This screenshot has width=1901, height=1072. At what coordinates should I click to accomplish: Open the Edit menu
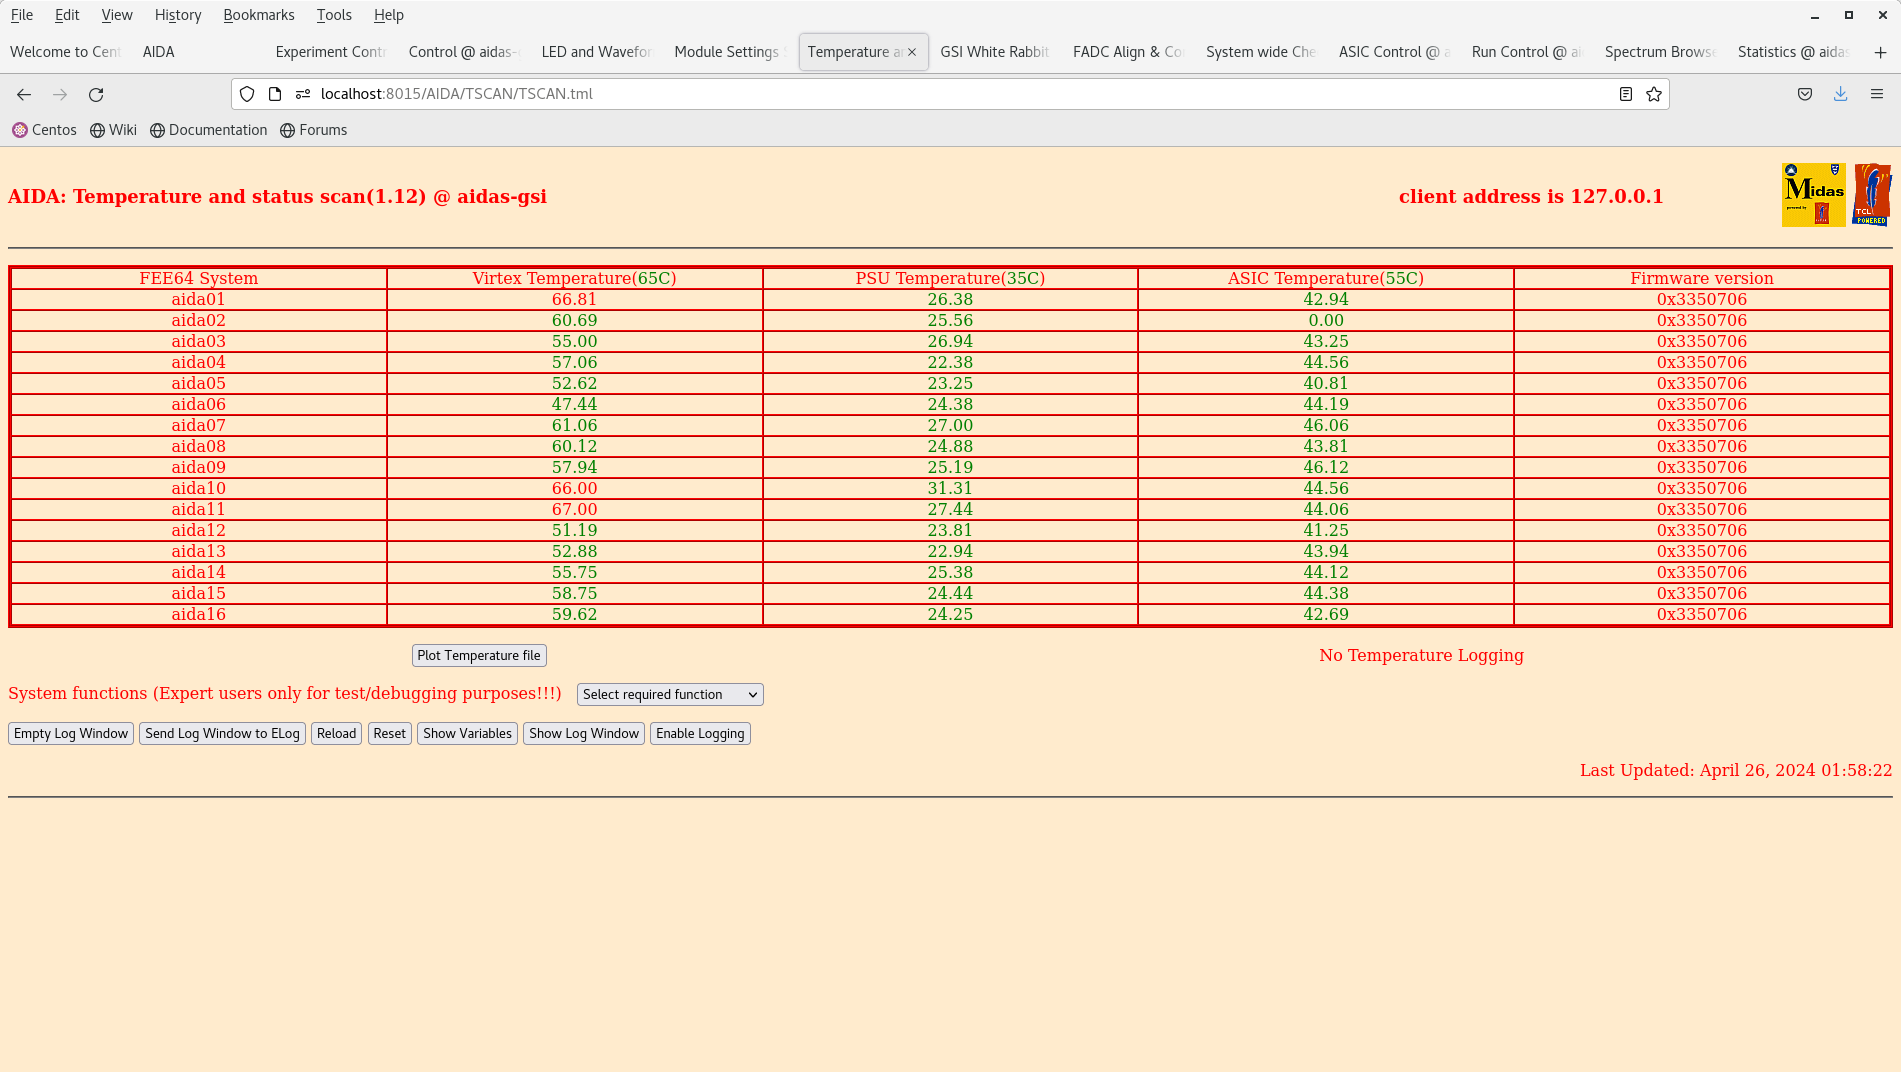click(x=67, y=15)
